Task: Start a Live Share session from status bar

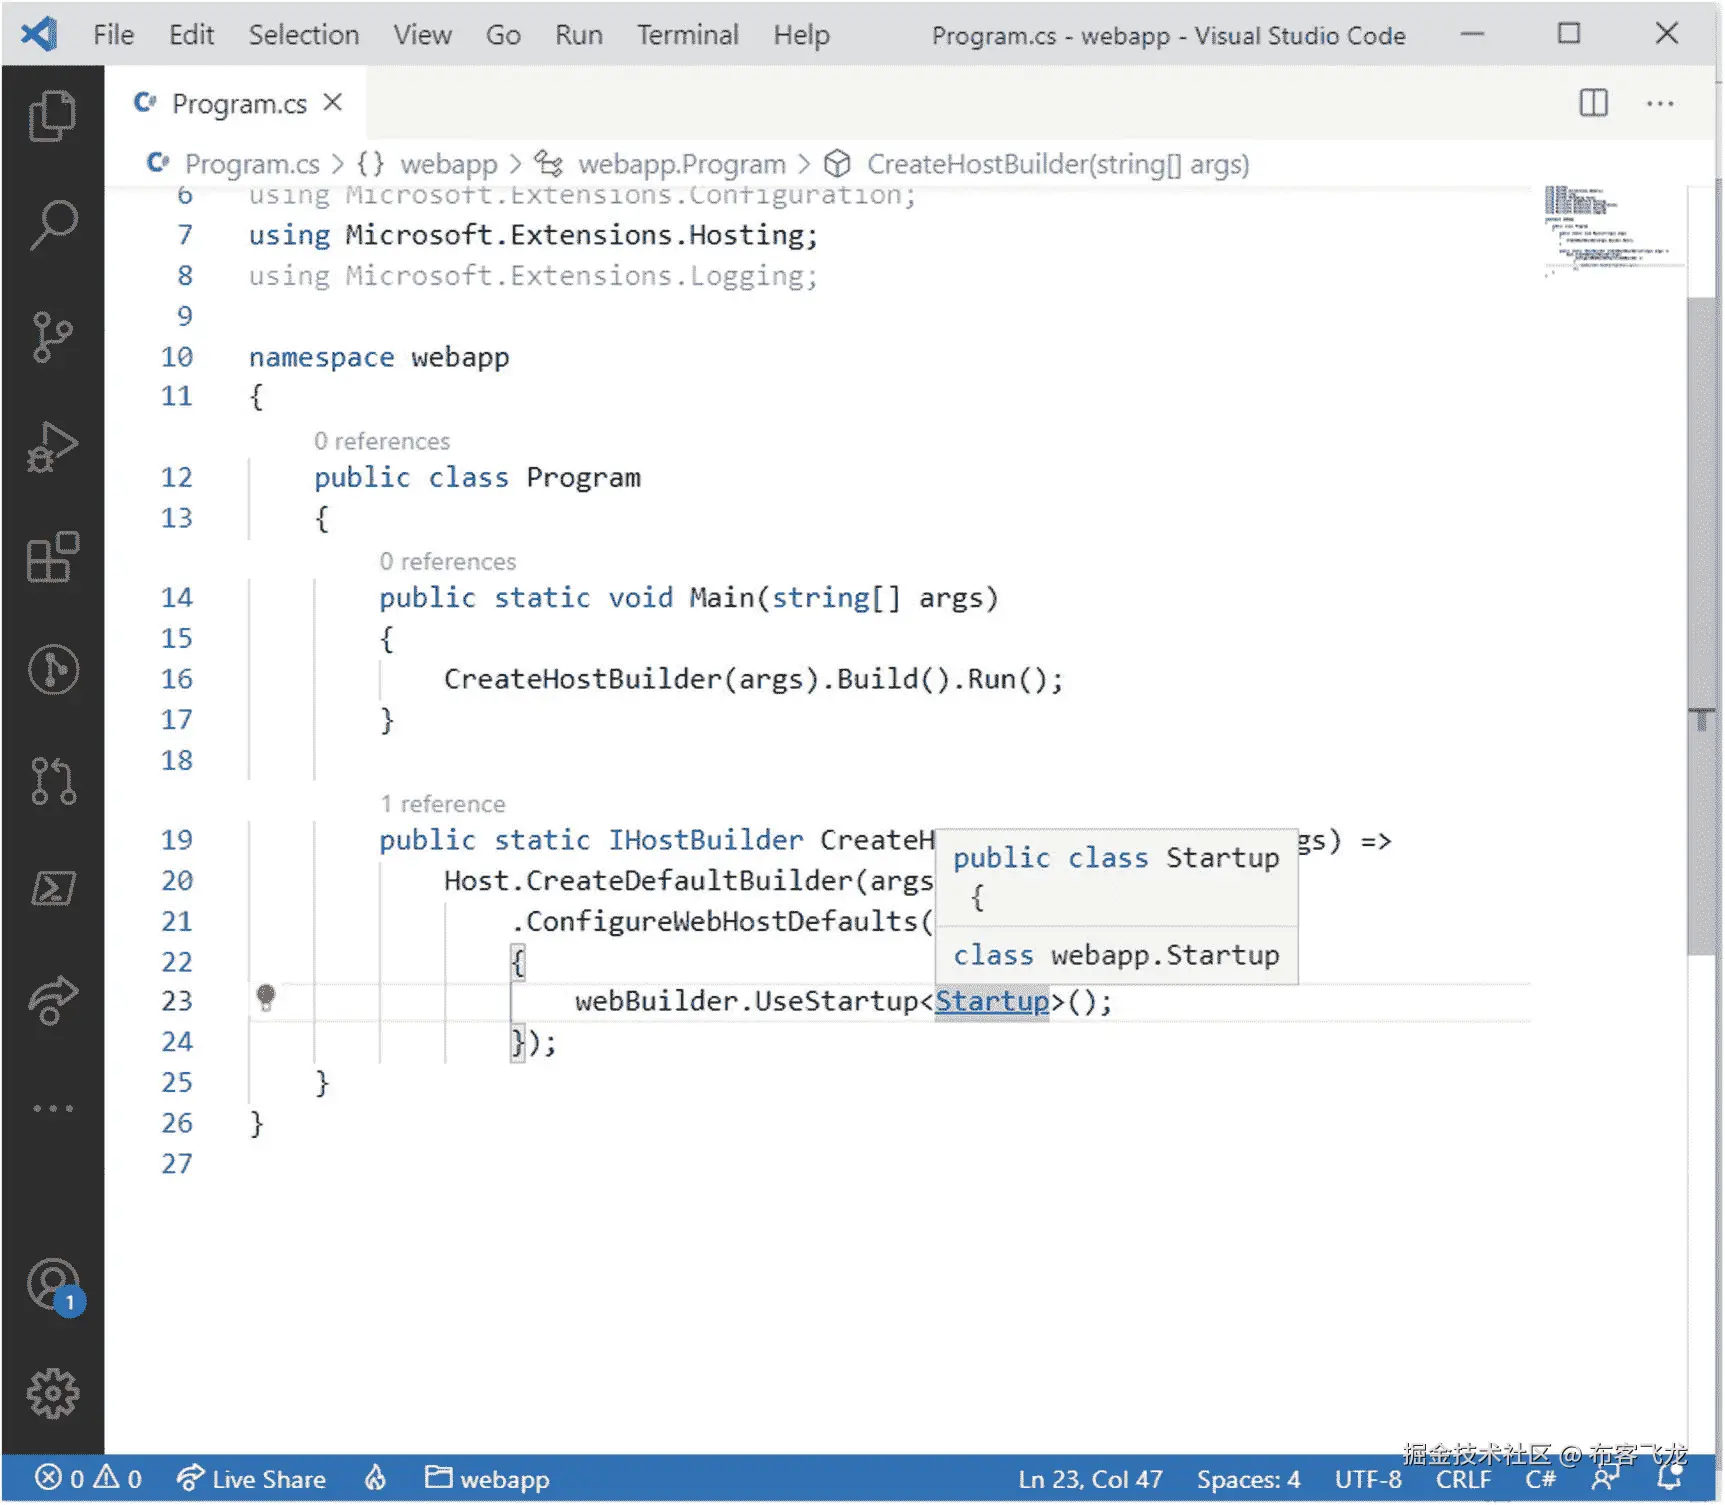Action: [x=251, y=1478]
